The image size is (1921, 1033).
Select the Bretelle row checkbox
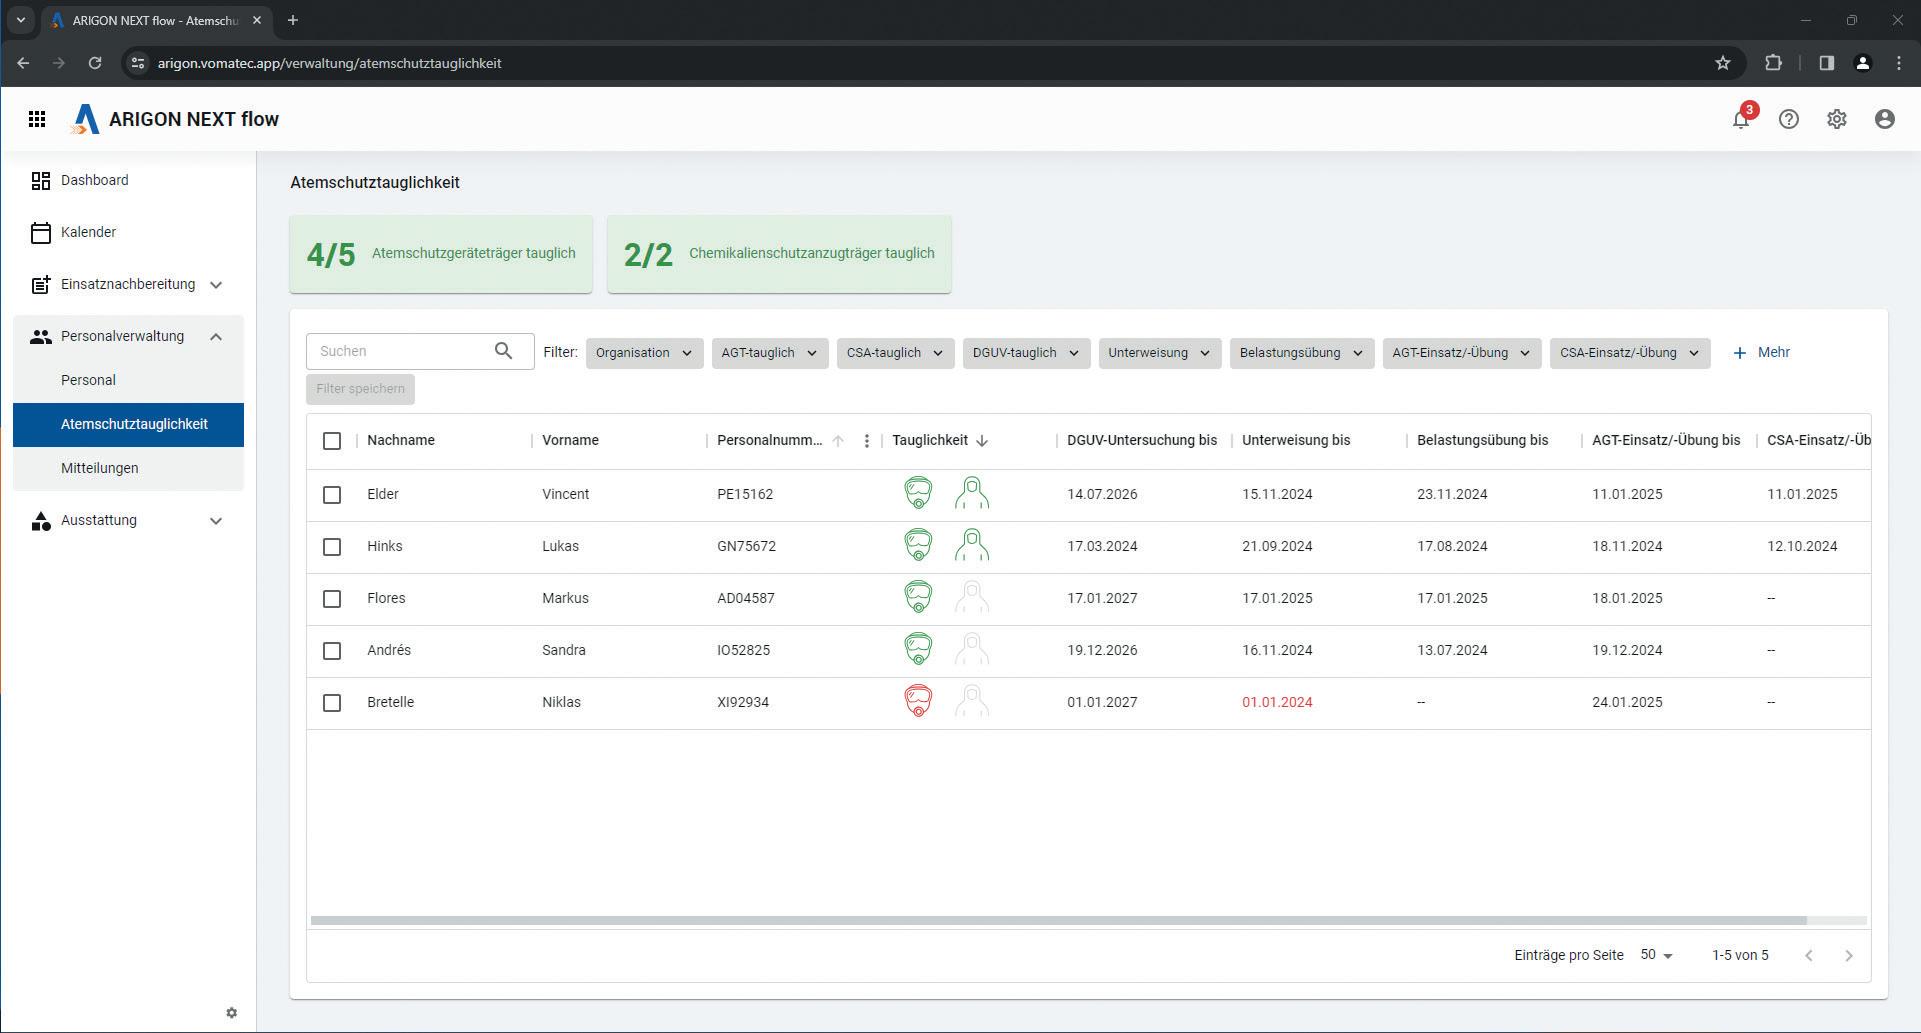[x=332, y=703]
